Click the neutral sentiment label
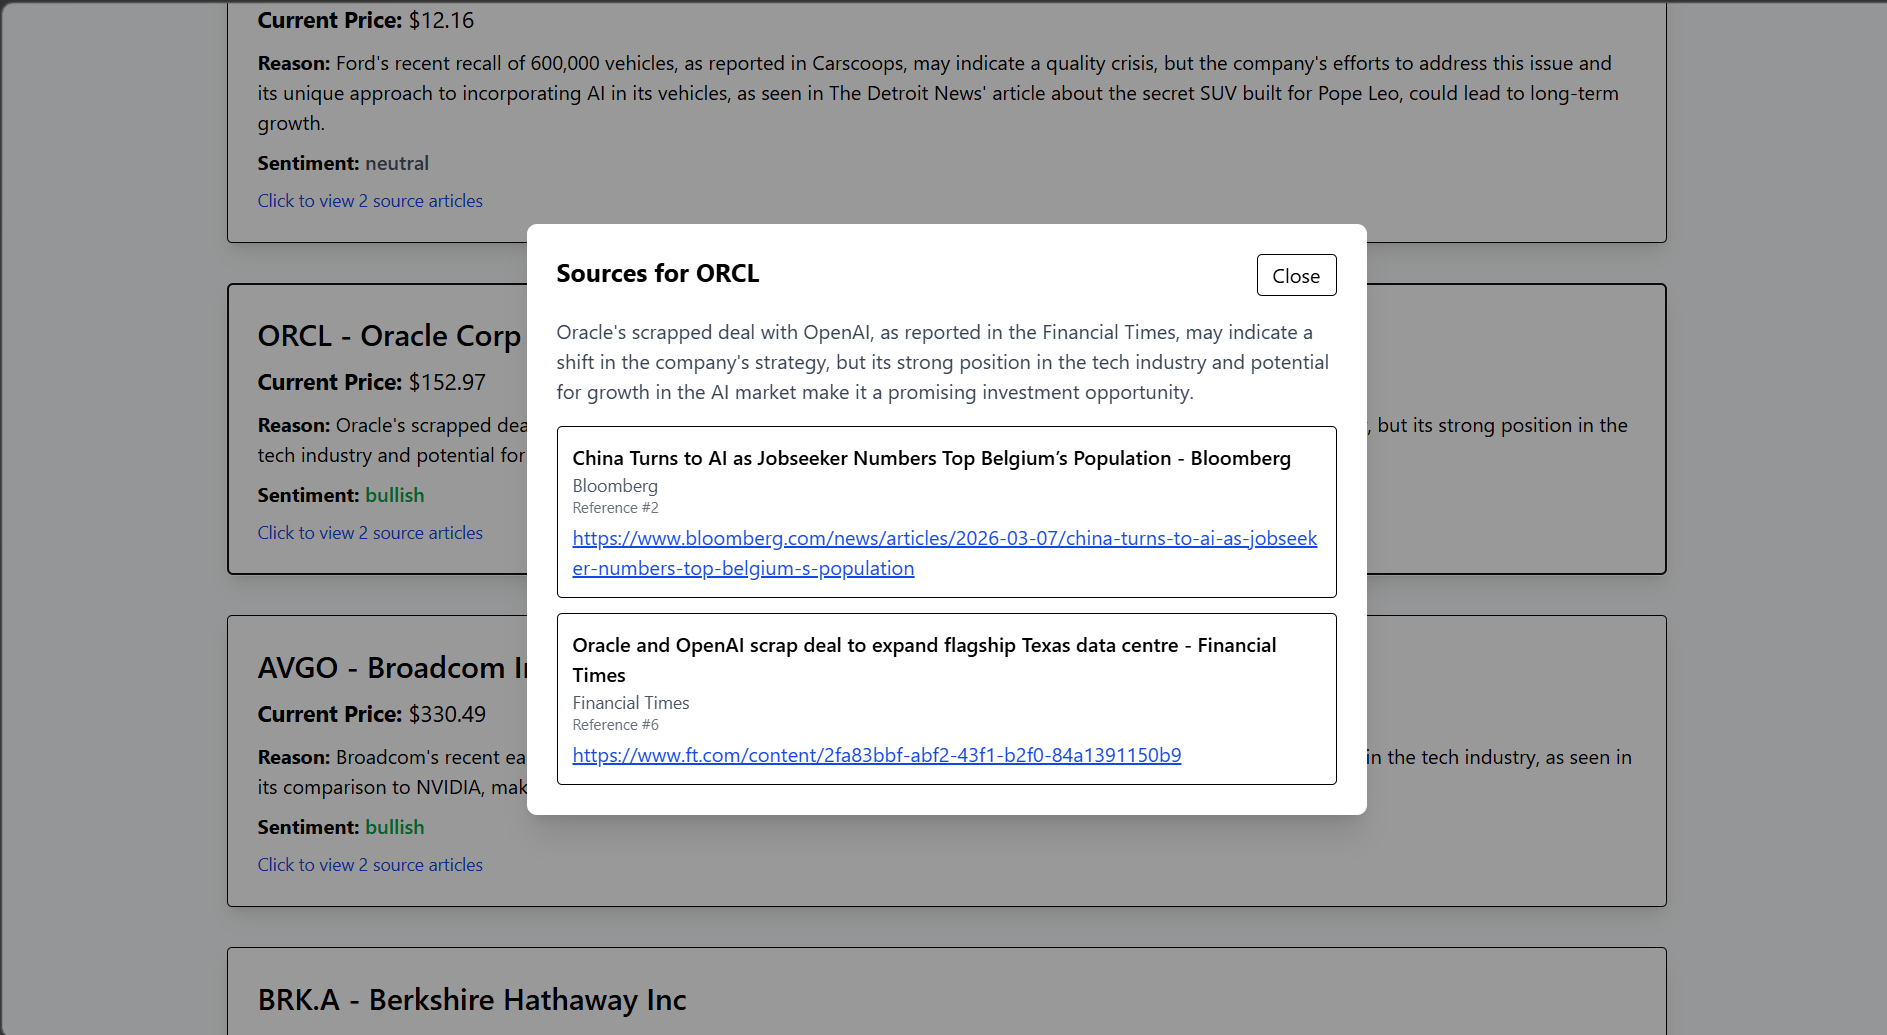Viewport: 1887px width, 1035px height. click(x=397, y=163)
